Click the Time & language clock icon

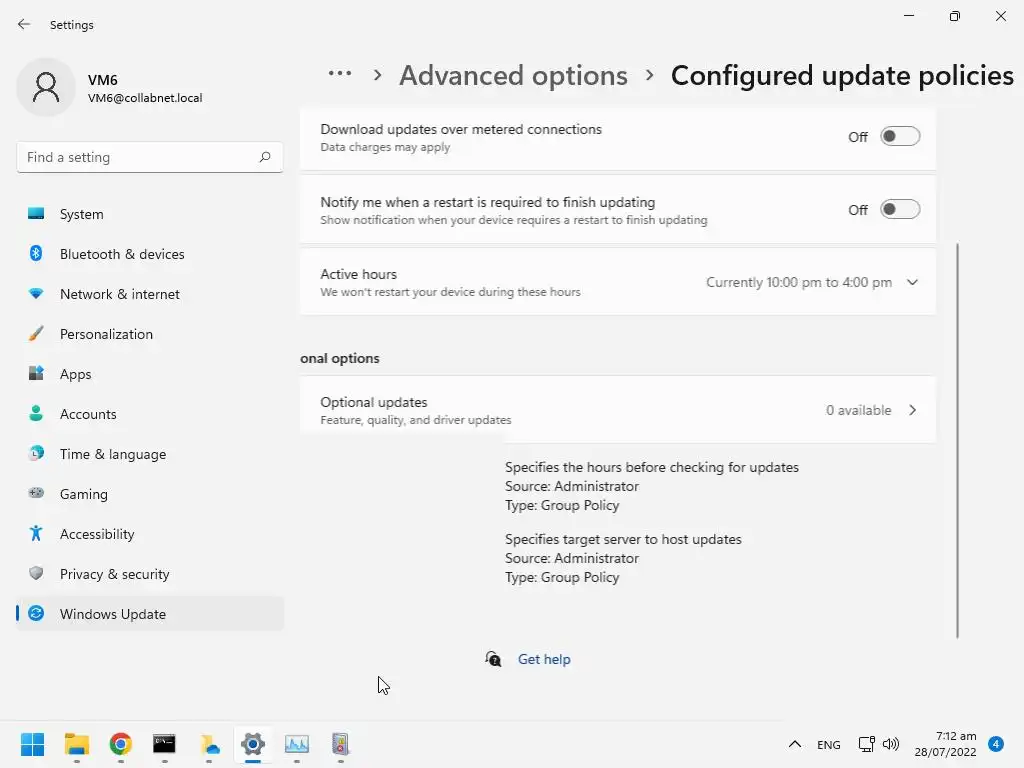tap(36, 454)
